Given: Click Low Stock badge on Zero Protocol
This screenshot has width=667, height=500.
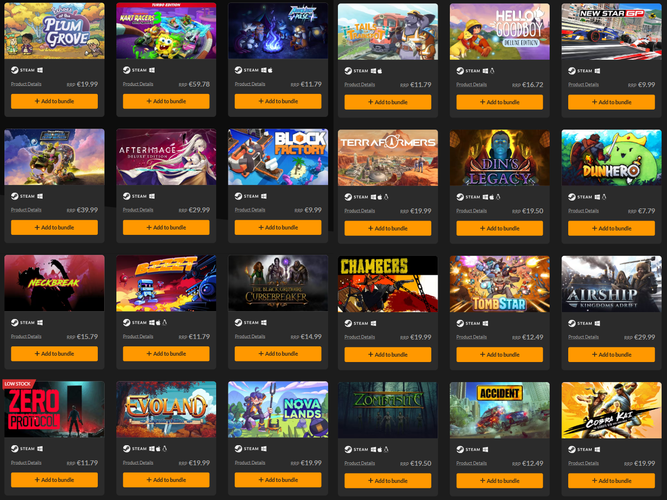Looking at the screenshot, I should pyautogui.click(x=18, y=384).
